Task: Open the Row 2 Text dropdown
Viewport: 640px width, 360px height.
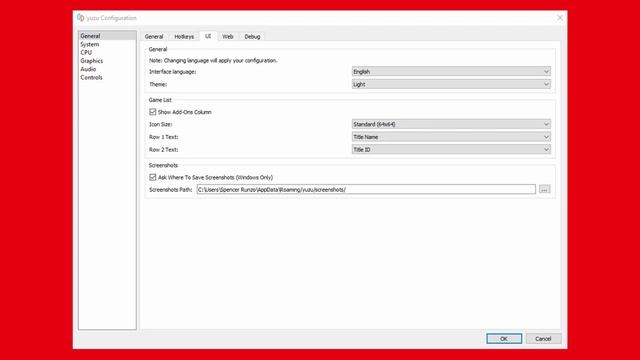Action: [x=451, y=149]
